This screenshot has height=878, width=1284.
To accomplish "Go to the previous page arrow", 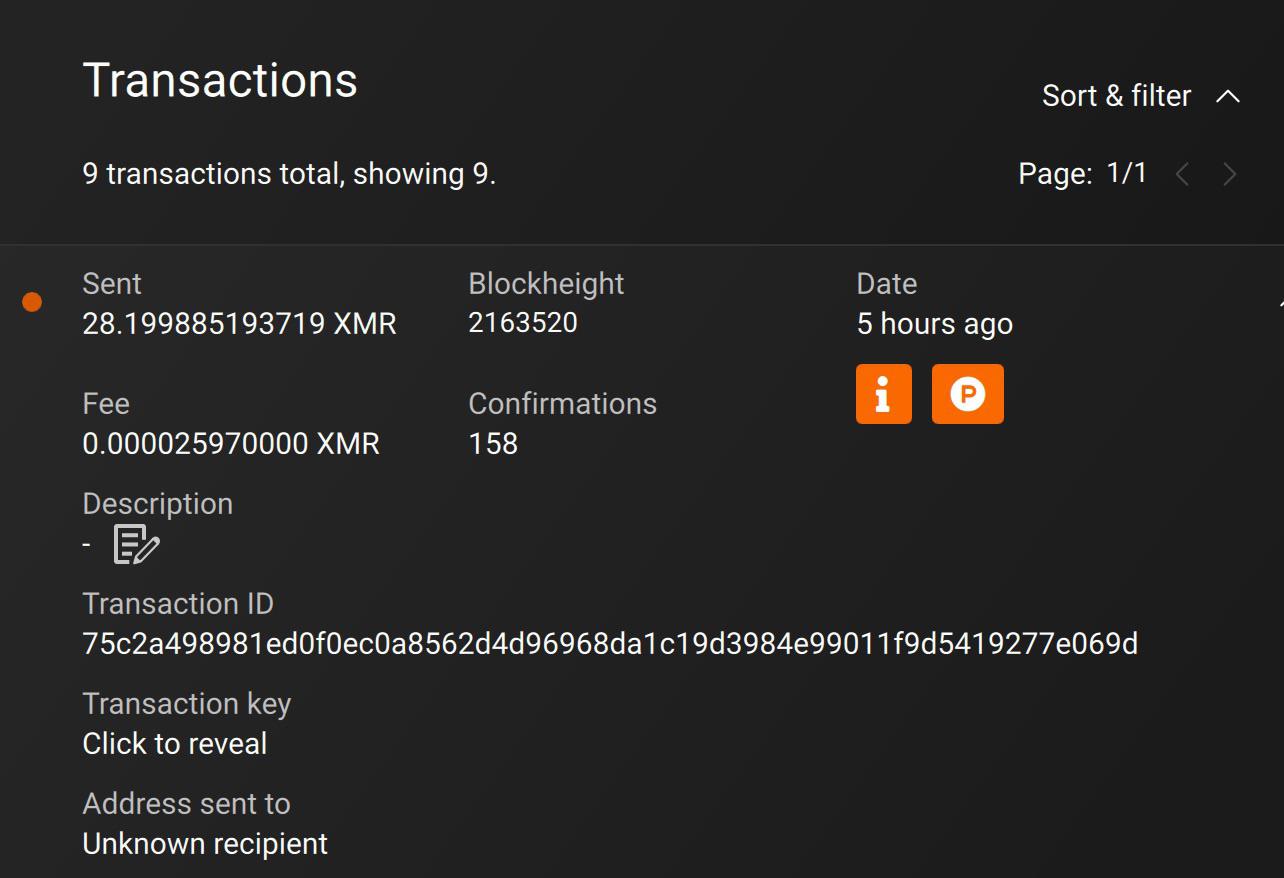I will click(x=1183, y=175).
